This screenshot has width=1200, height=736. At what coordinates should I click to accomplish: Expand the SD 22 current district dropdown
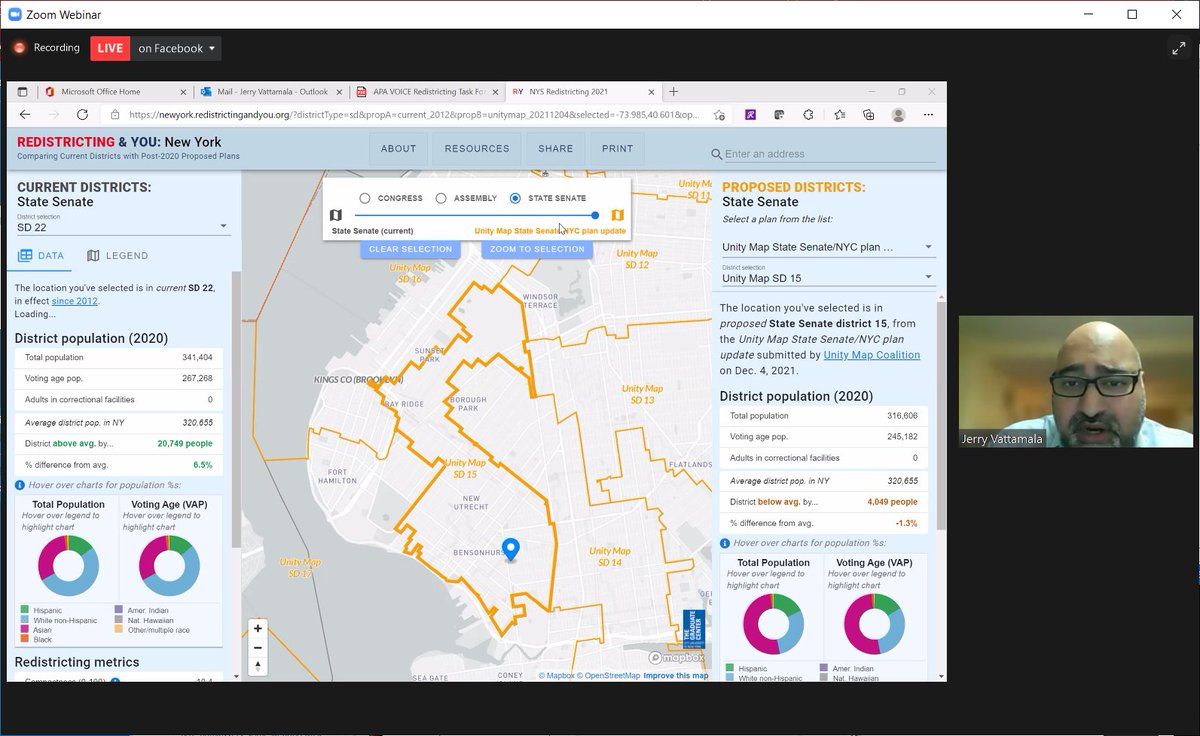(x=123, y=227)
